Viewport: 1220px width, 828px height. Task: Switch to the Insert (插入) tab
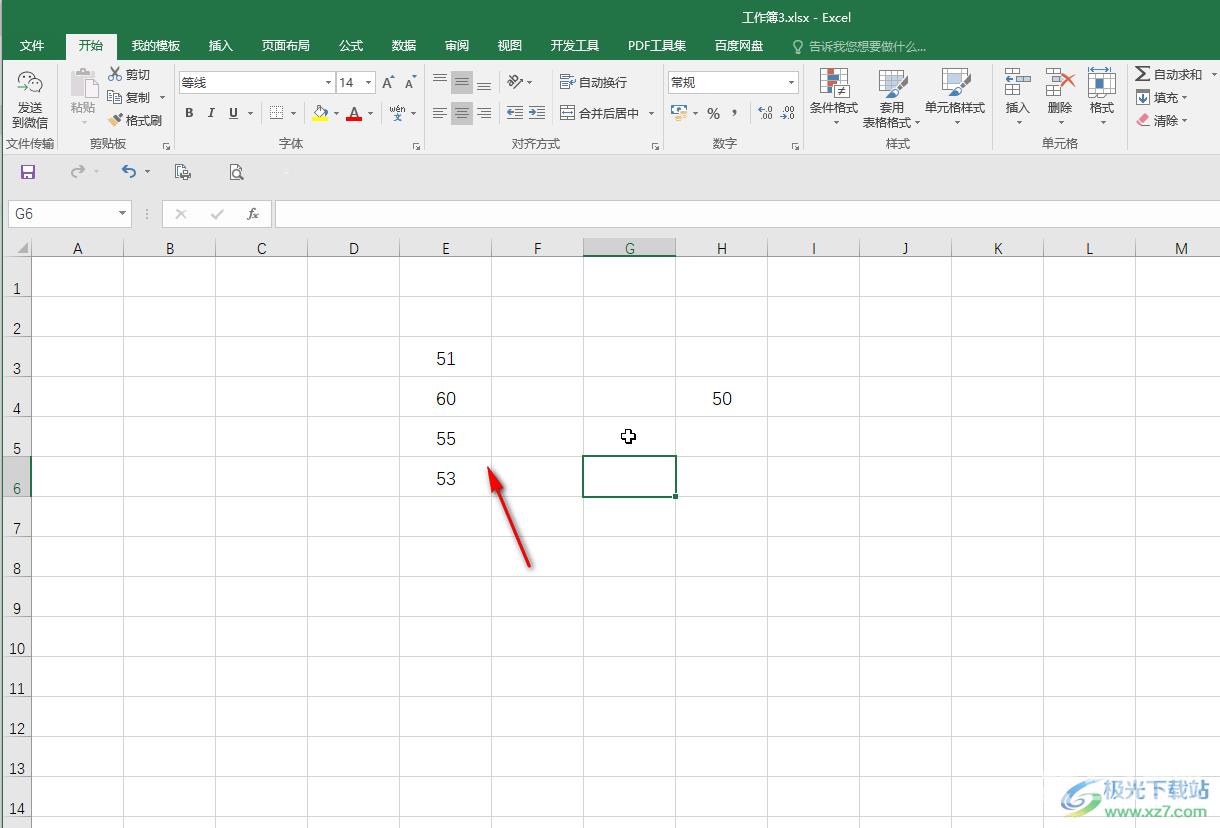pos(221,46)
